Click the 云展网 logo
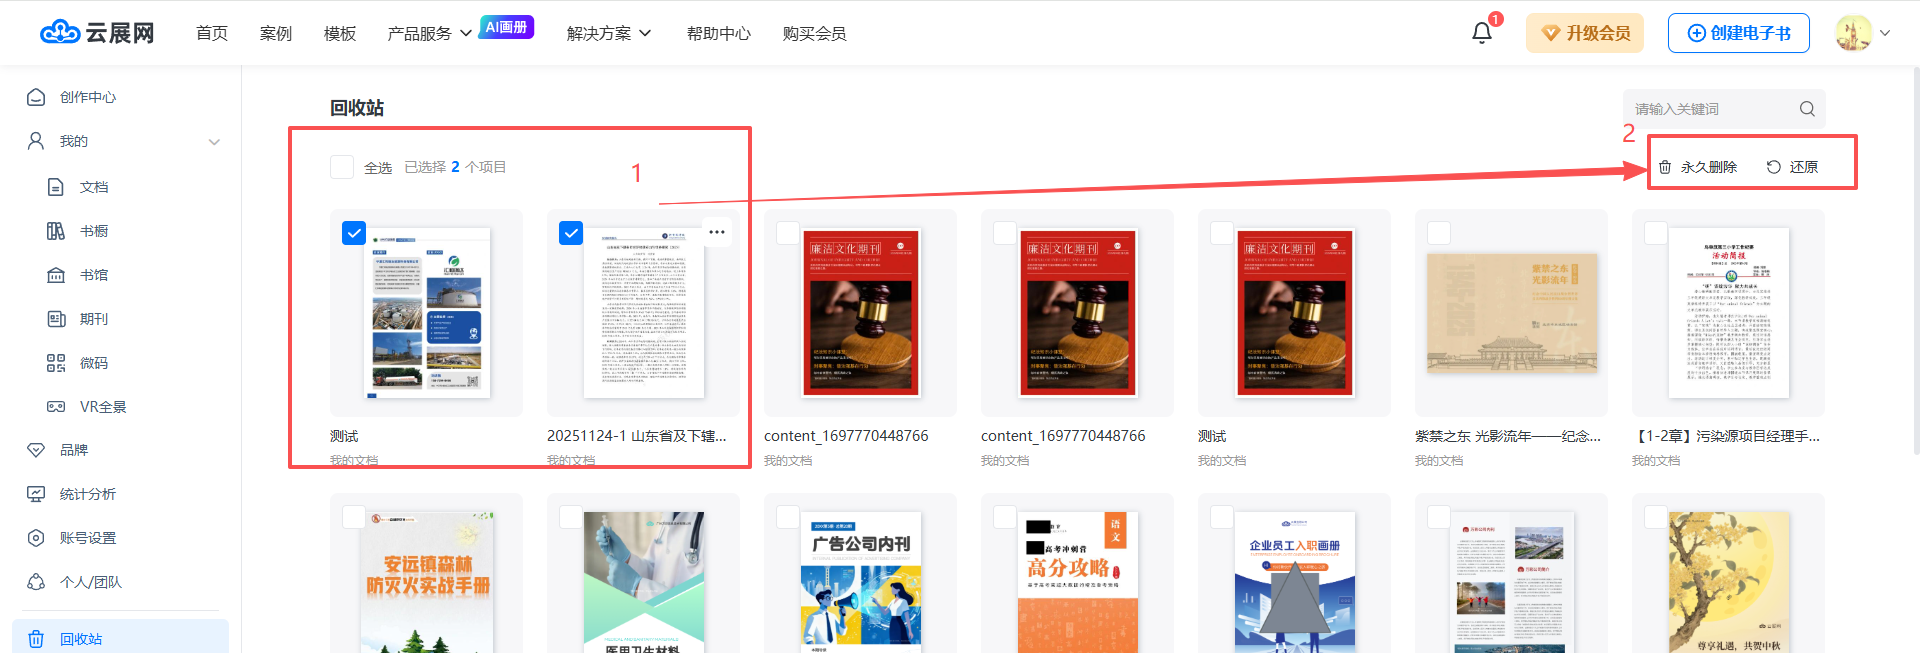The height and width of the screenshot is (653, 1920). point(97,33)
